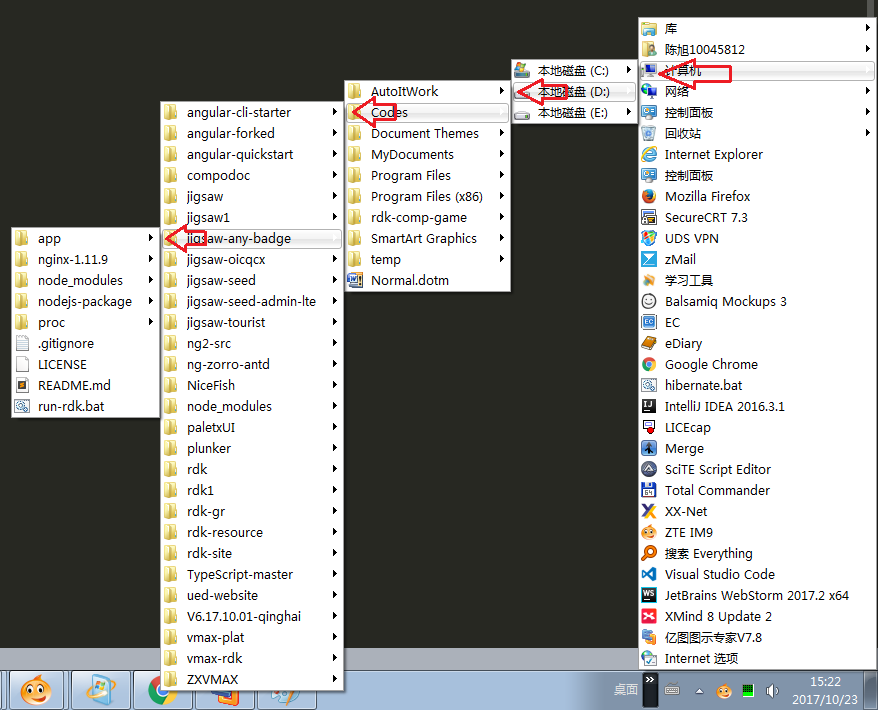Click the Internet 选项 icon
The image size is (878, 710).
tap(648, 658)
